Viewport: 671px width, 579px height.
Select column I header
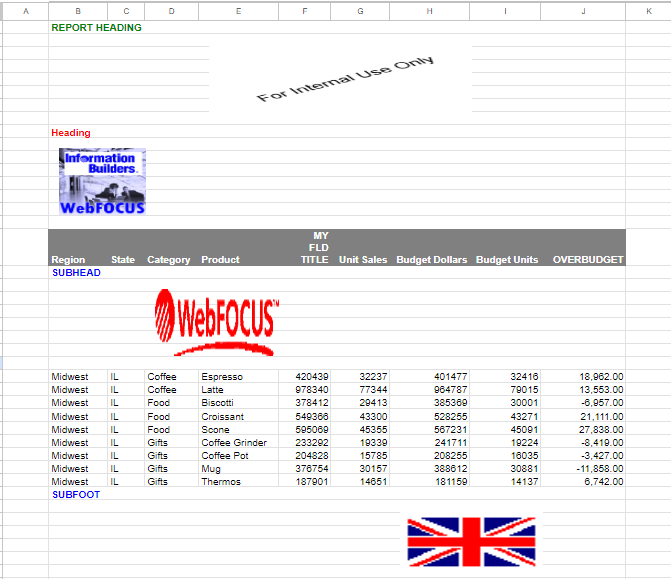[505, 12]
